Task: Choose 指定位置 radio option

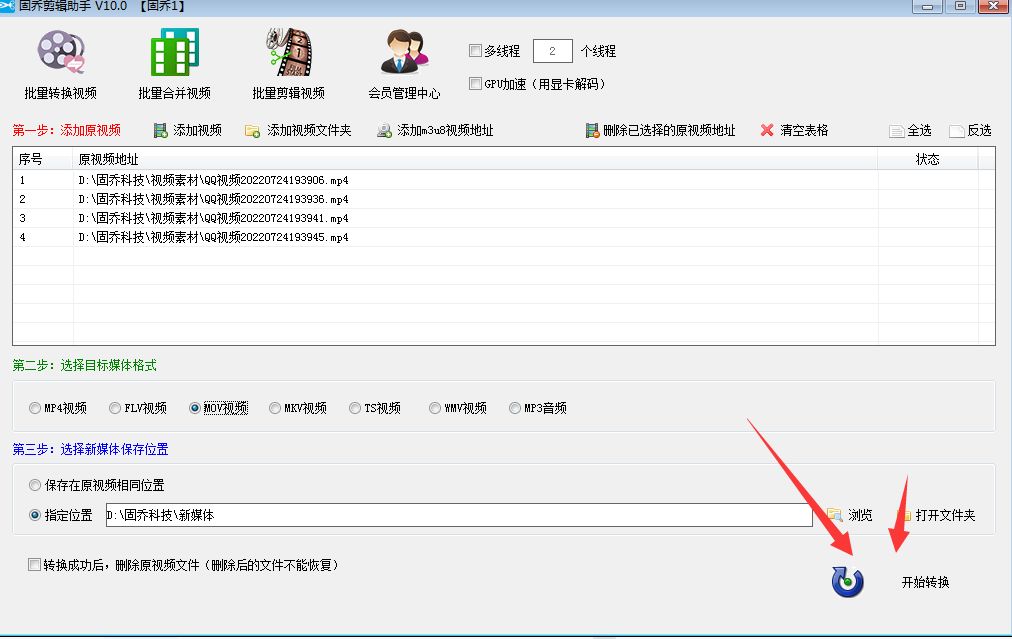Action: coord(35,515)
